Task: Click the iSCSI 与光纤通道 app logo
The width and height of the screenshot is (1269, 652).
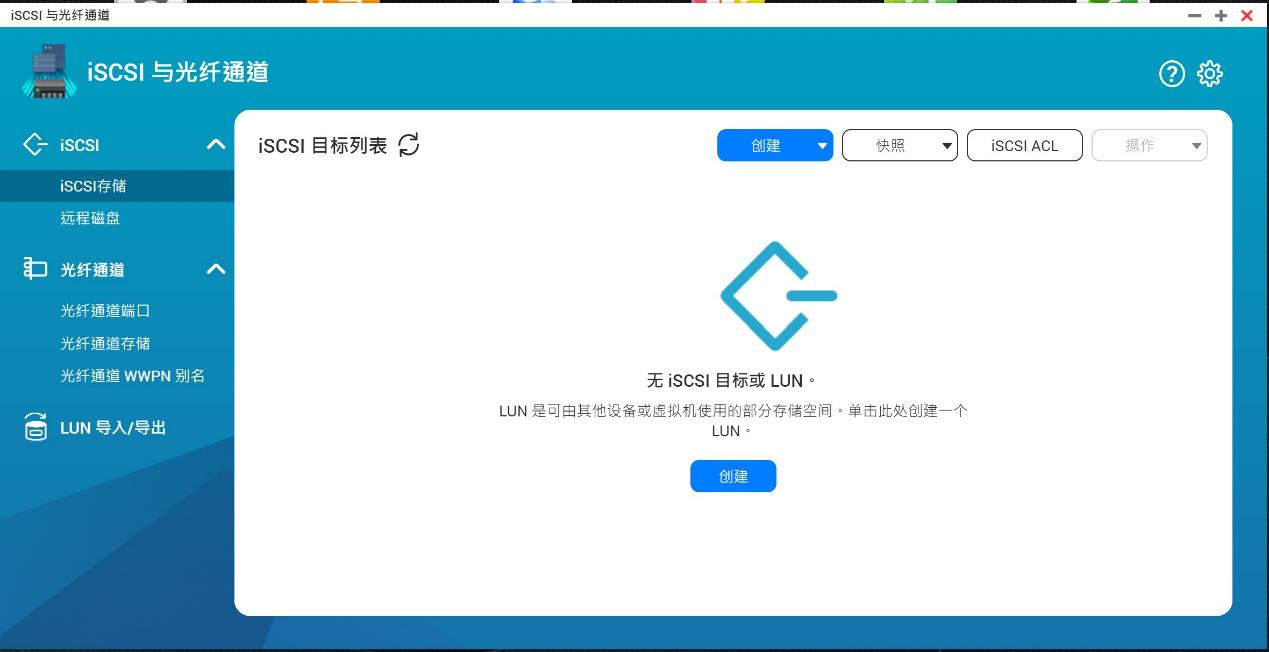Action: (x=48, y=70)
